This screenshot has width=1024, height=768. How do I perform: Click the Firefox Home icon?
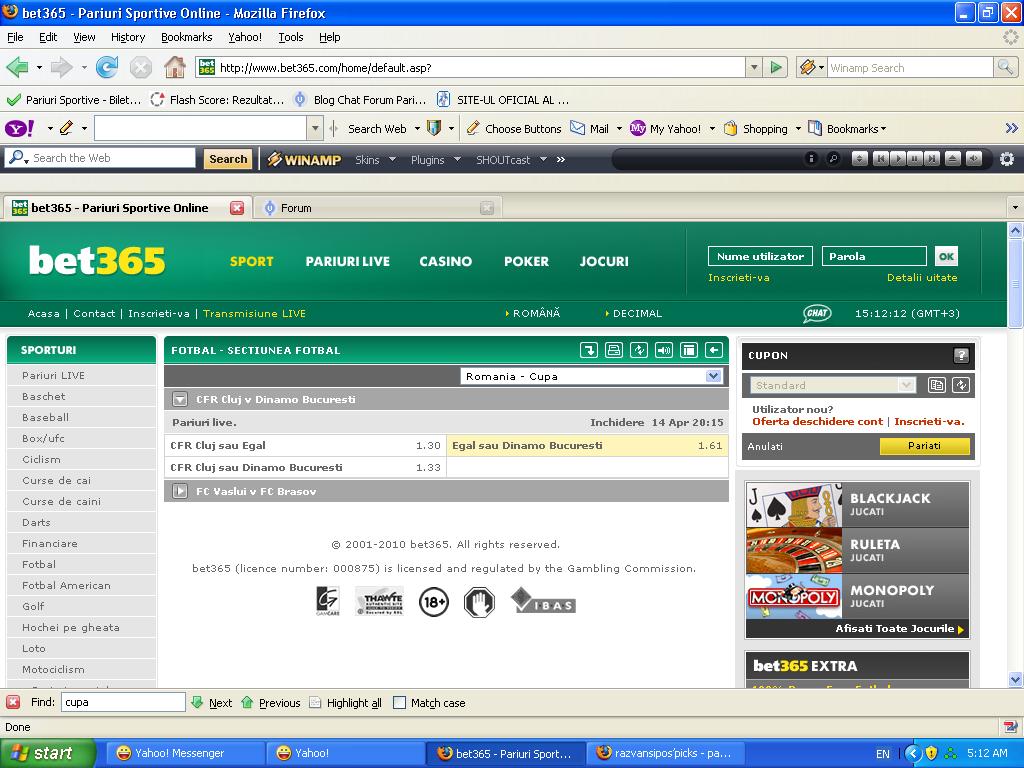[174, 67]
